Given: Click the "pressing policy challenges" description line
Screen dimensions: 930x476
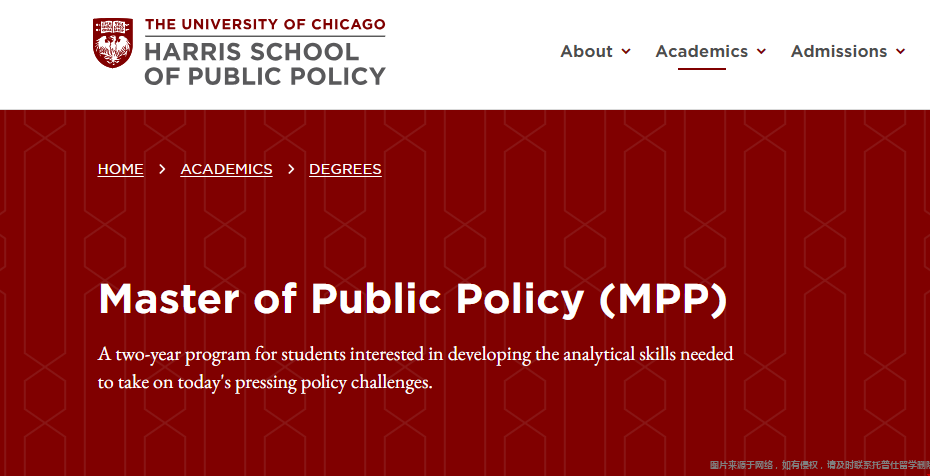Looking at the screenshot, I should click(265, 382).
